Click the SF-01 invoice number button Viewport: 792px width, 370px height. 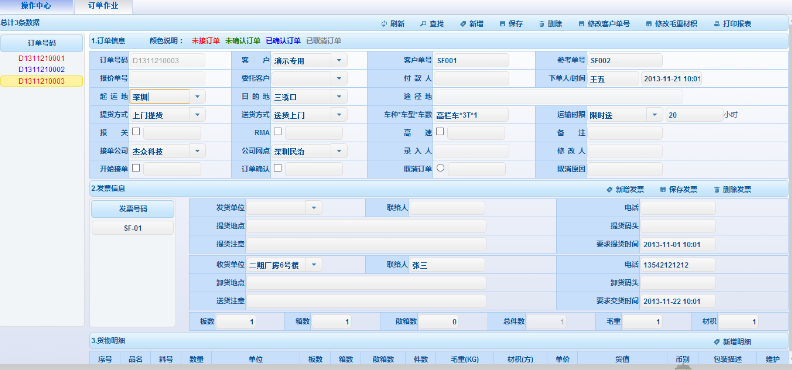click(132, 228)
